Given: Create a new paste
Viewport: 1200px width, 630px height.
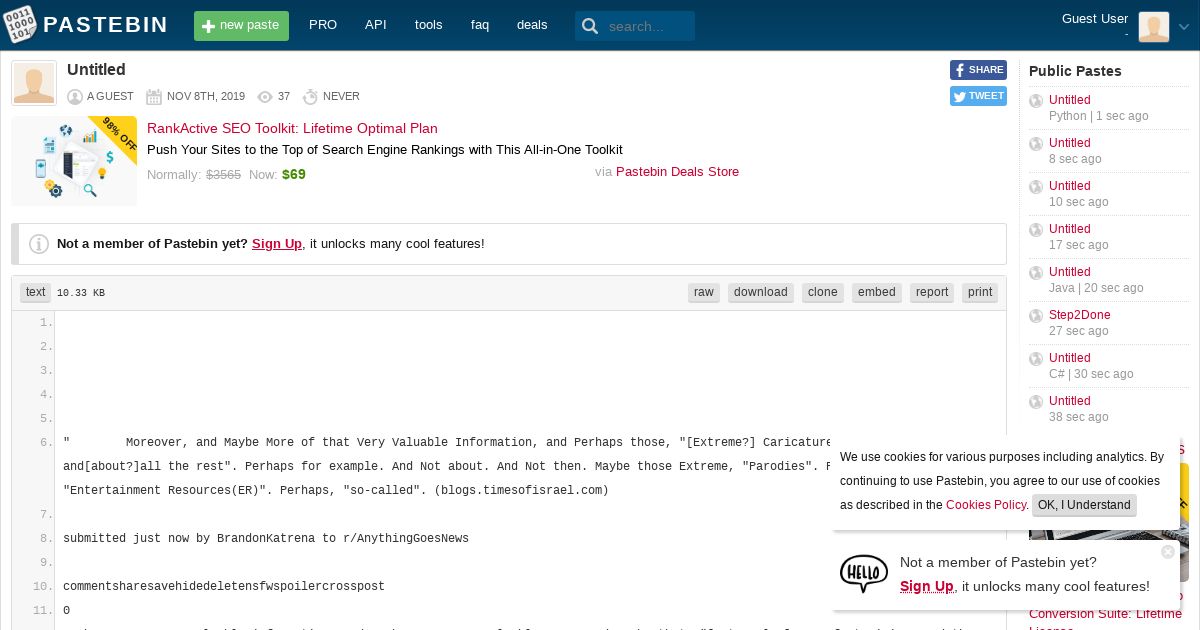Looking at the screenshot, I should click(241, 26).
